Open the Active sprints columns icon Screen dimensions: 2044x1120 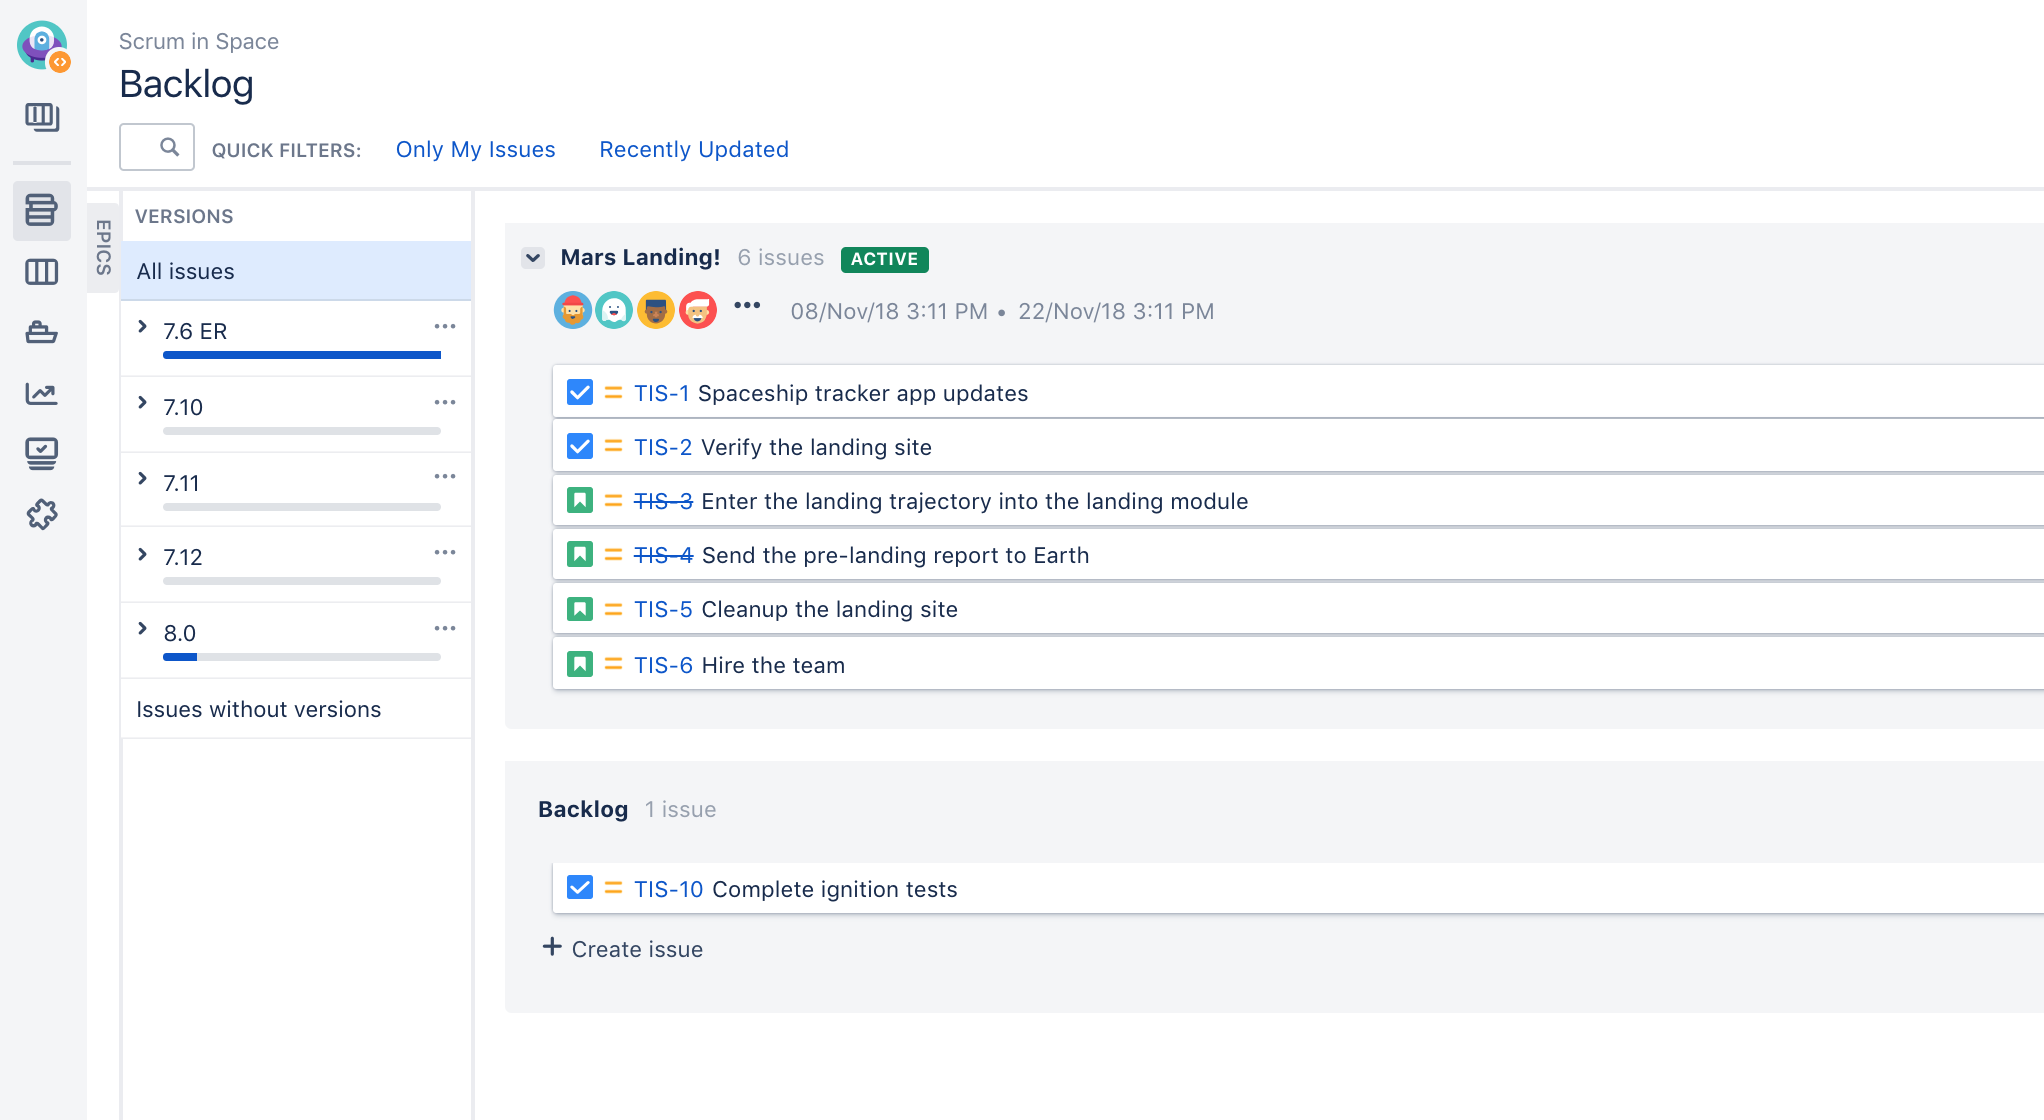pyautogui.click(x=41, y=272)
